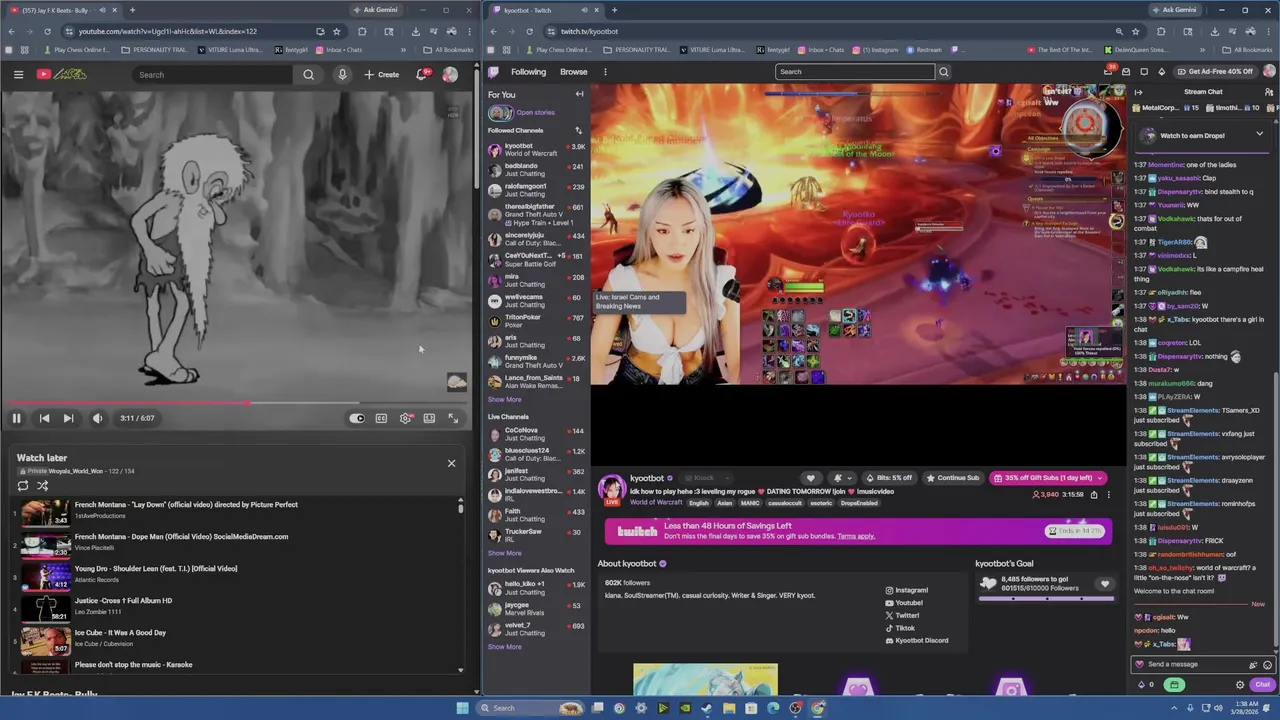Collapse the Twitch For You sidebar
This screenshot has width=1280, height=720.
[x=579, y=94]
